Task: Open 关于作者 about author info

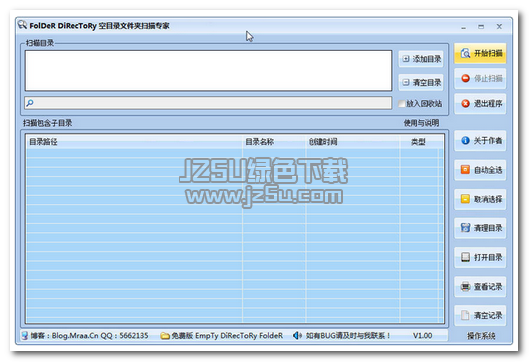Action: click(x=480, y=140)
